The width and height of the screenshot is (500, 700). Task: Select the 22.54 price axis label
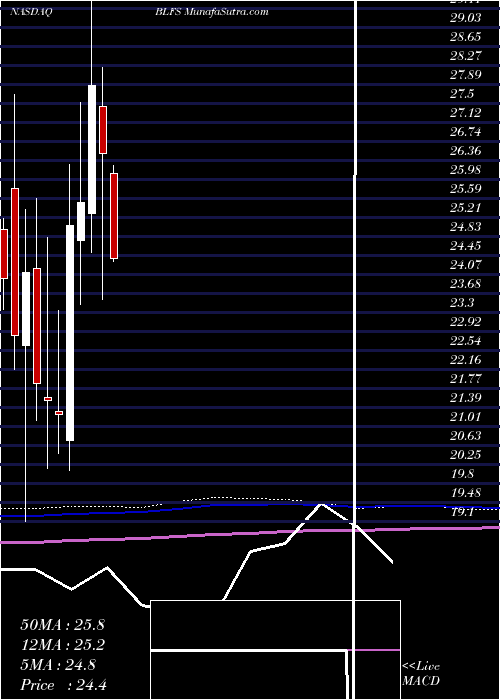[x=466, y=341]
